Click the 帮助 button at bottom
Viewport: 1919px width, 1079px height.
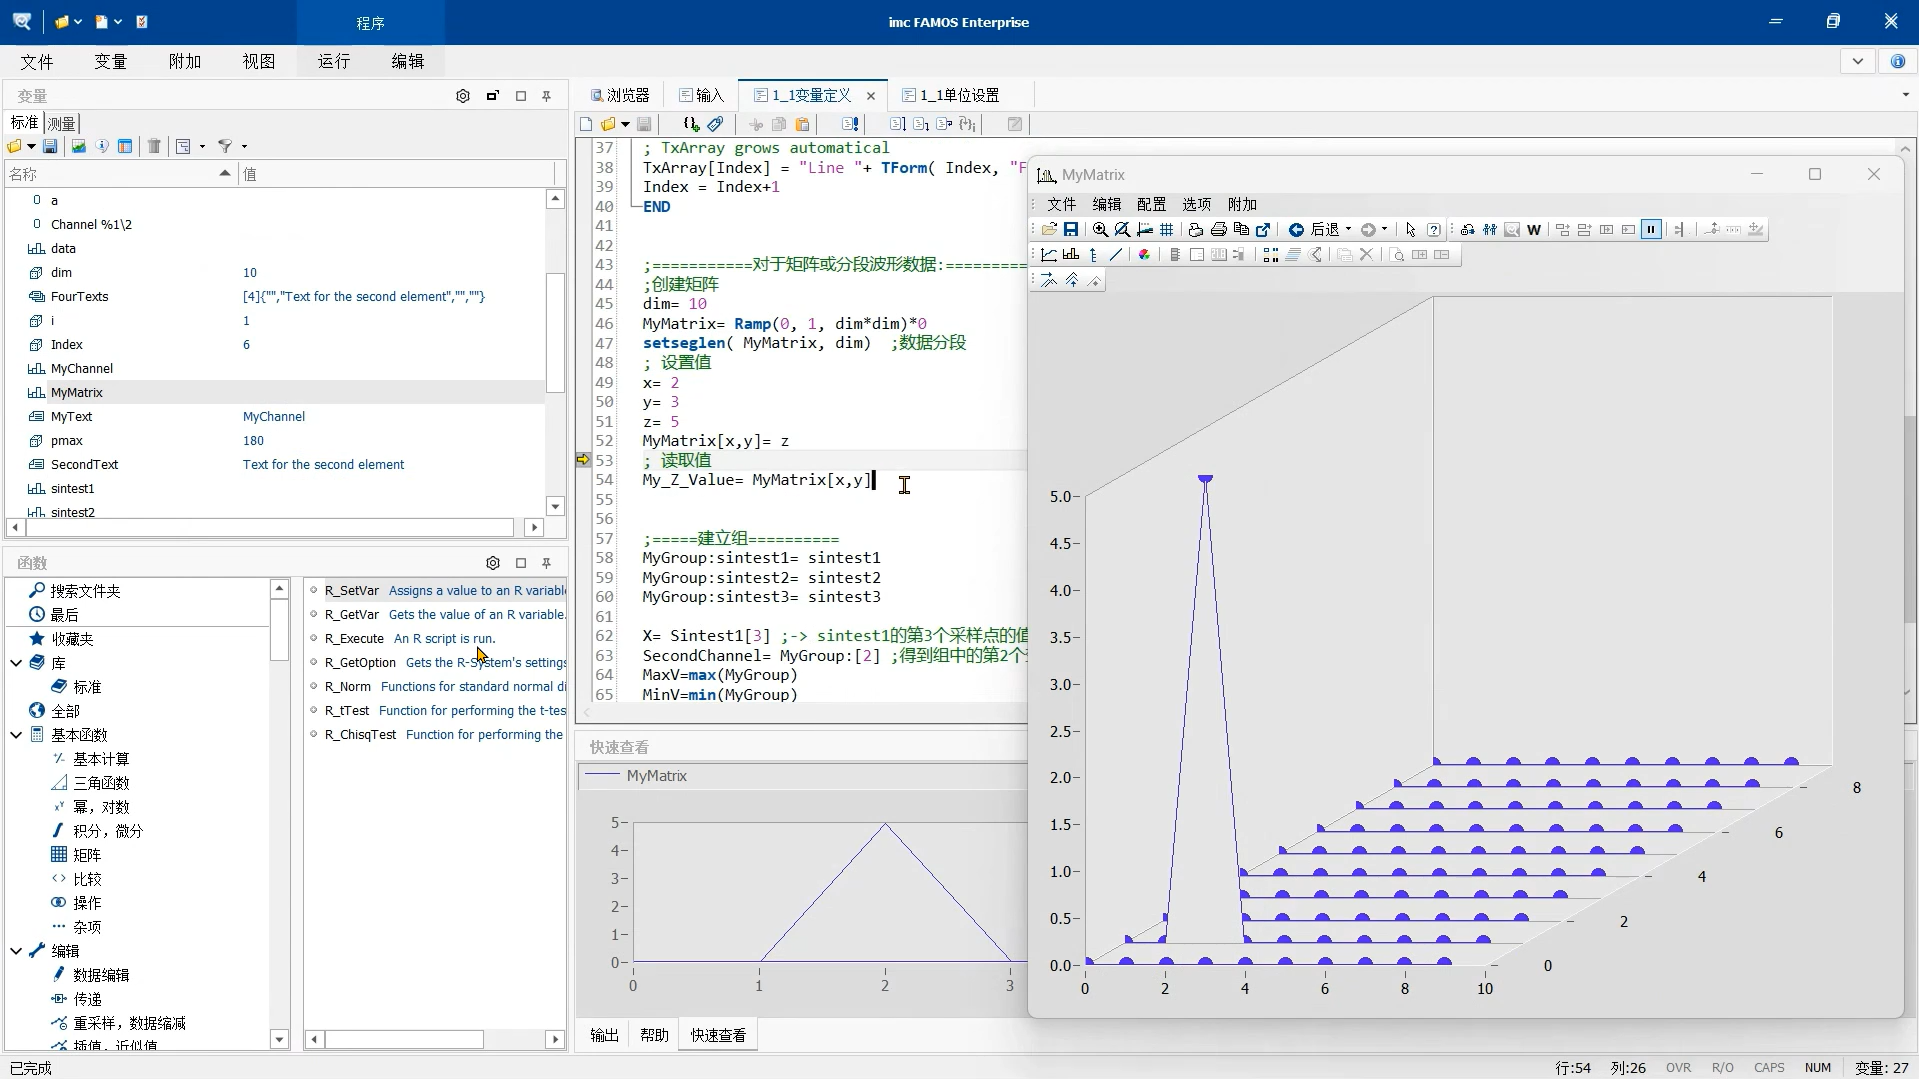click(x=654, y=1035)
